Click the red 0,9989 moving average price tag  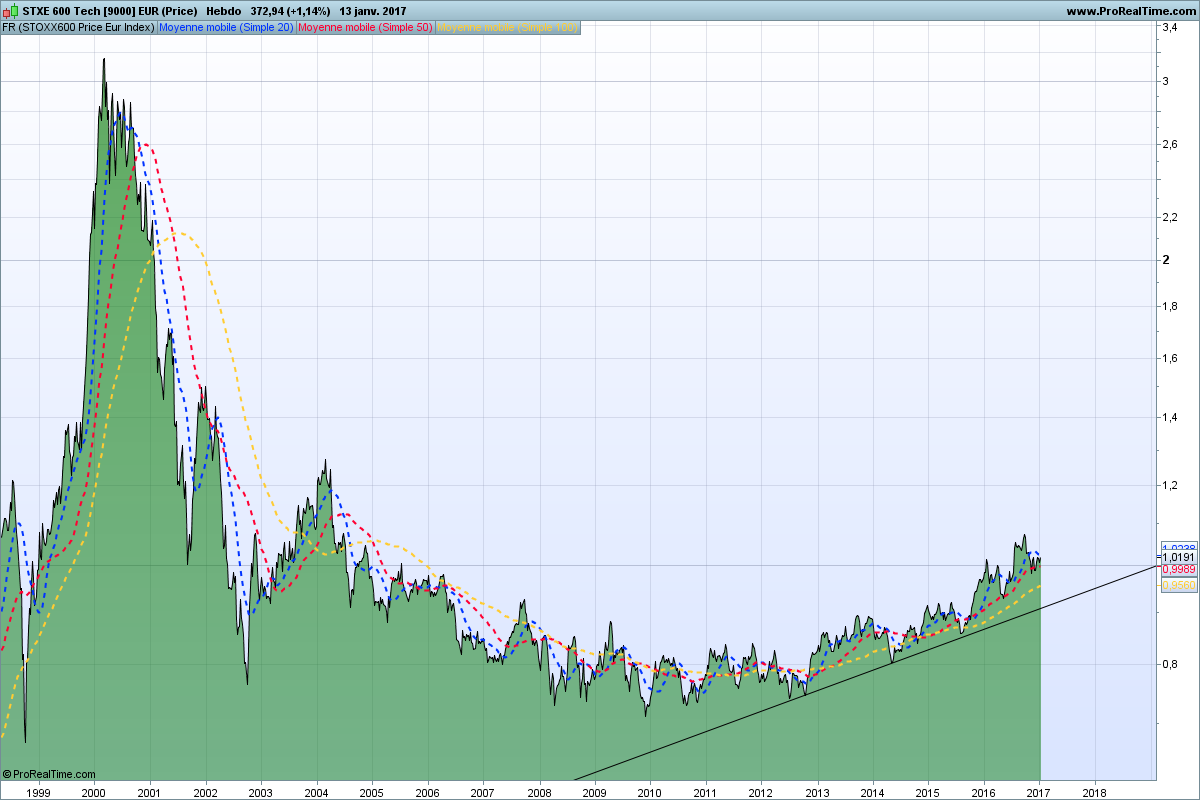pos(1179,568)
